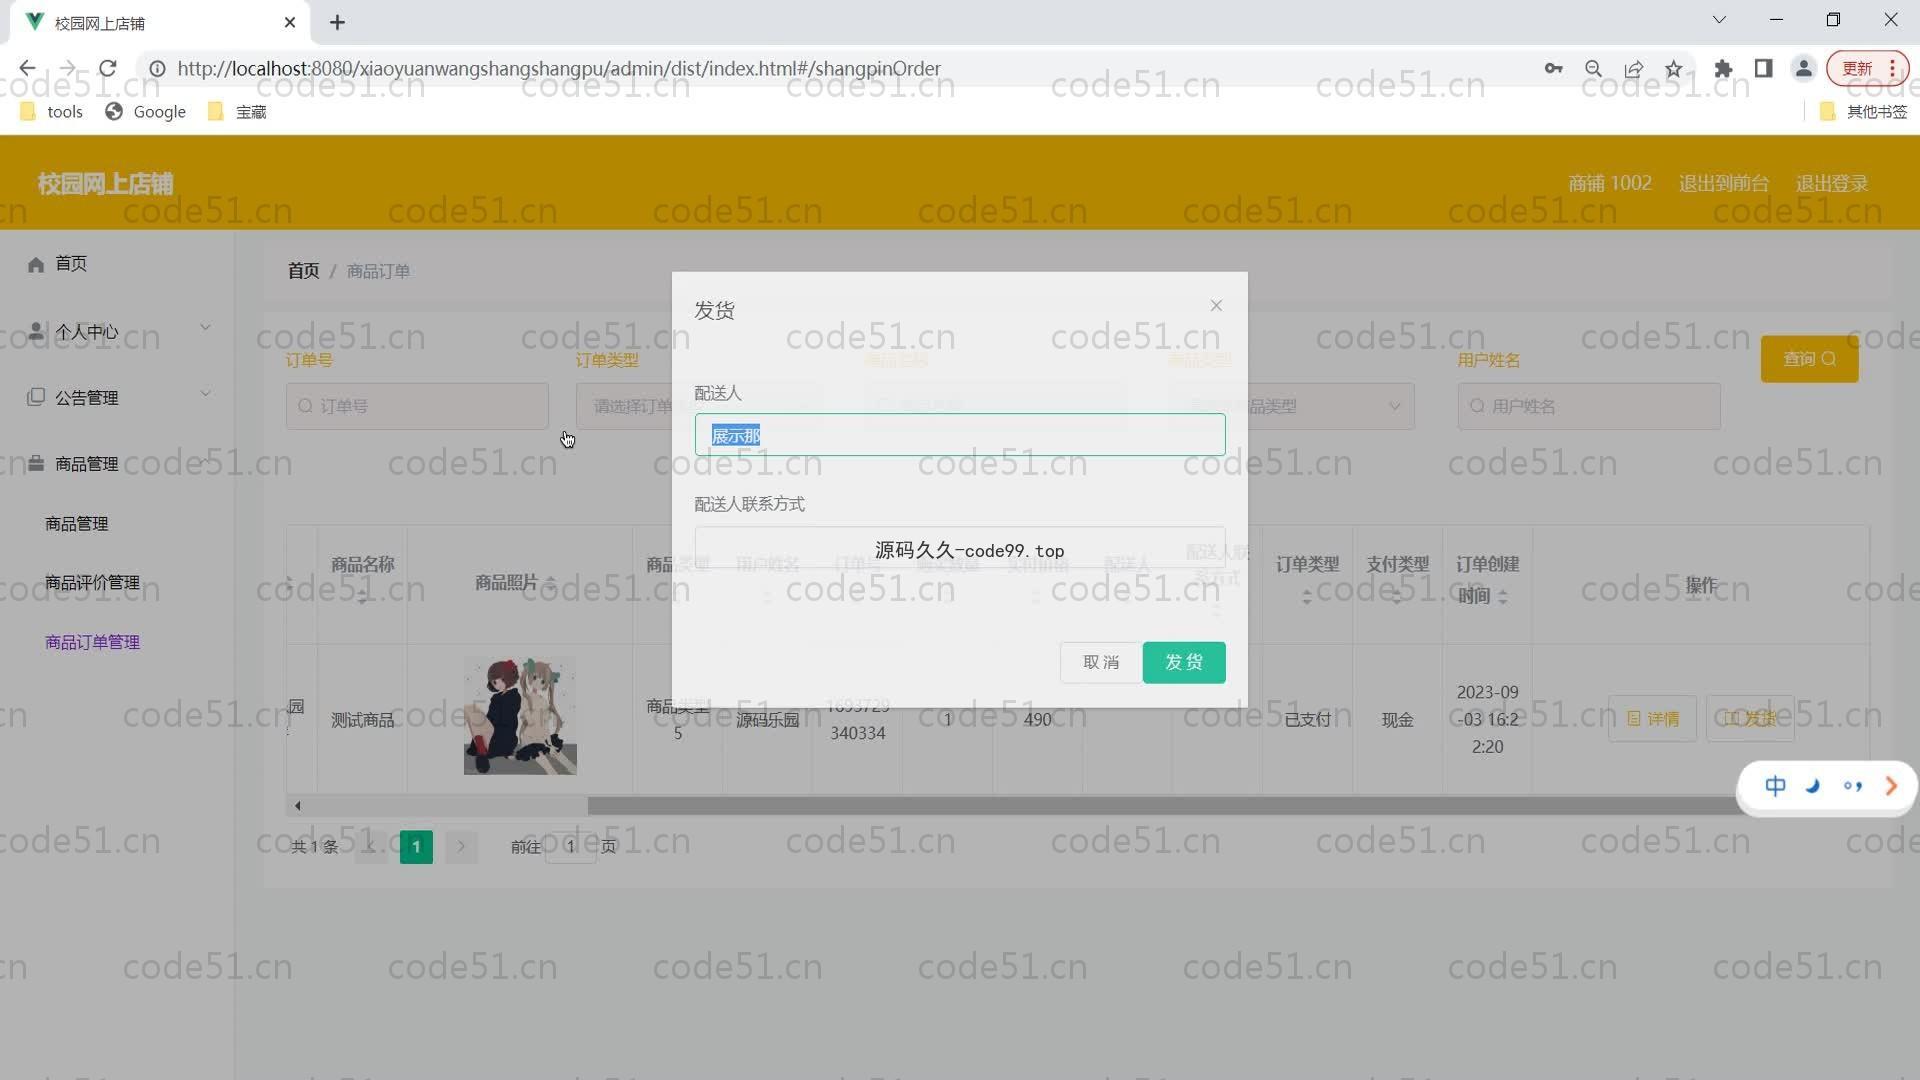Screen dimensions: 1920x1080
Task: Click the 退出到前台 link
Action: coord(1723,183)
